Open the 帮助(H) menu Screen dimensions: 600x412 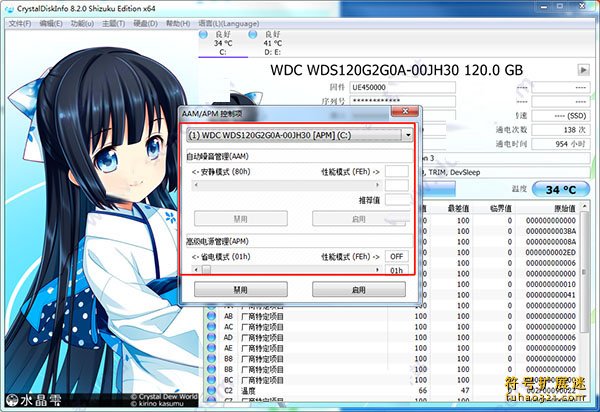[178, 24]
